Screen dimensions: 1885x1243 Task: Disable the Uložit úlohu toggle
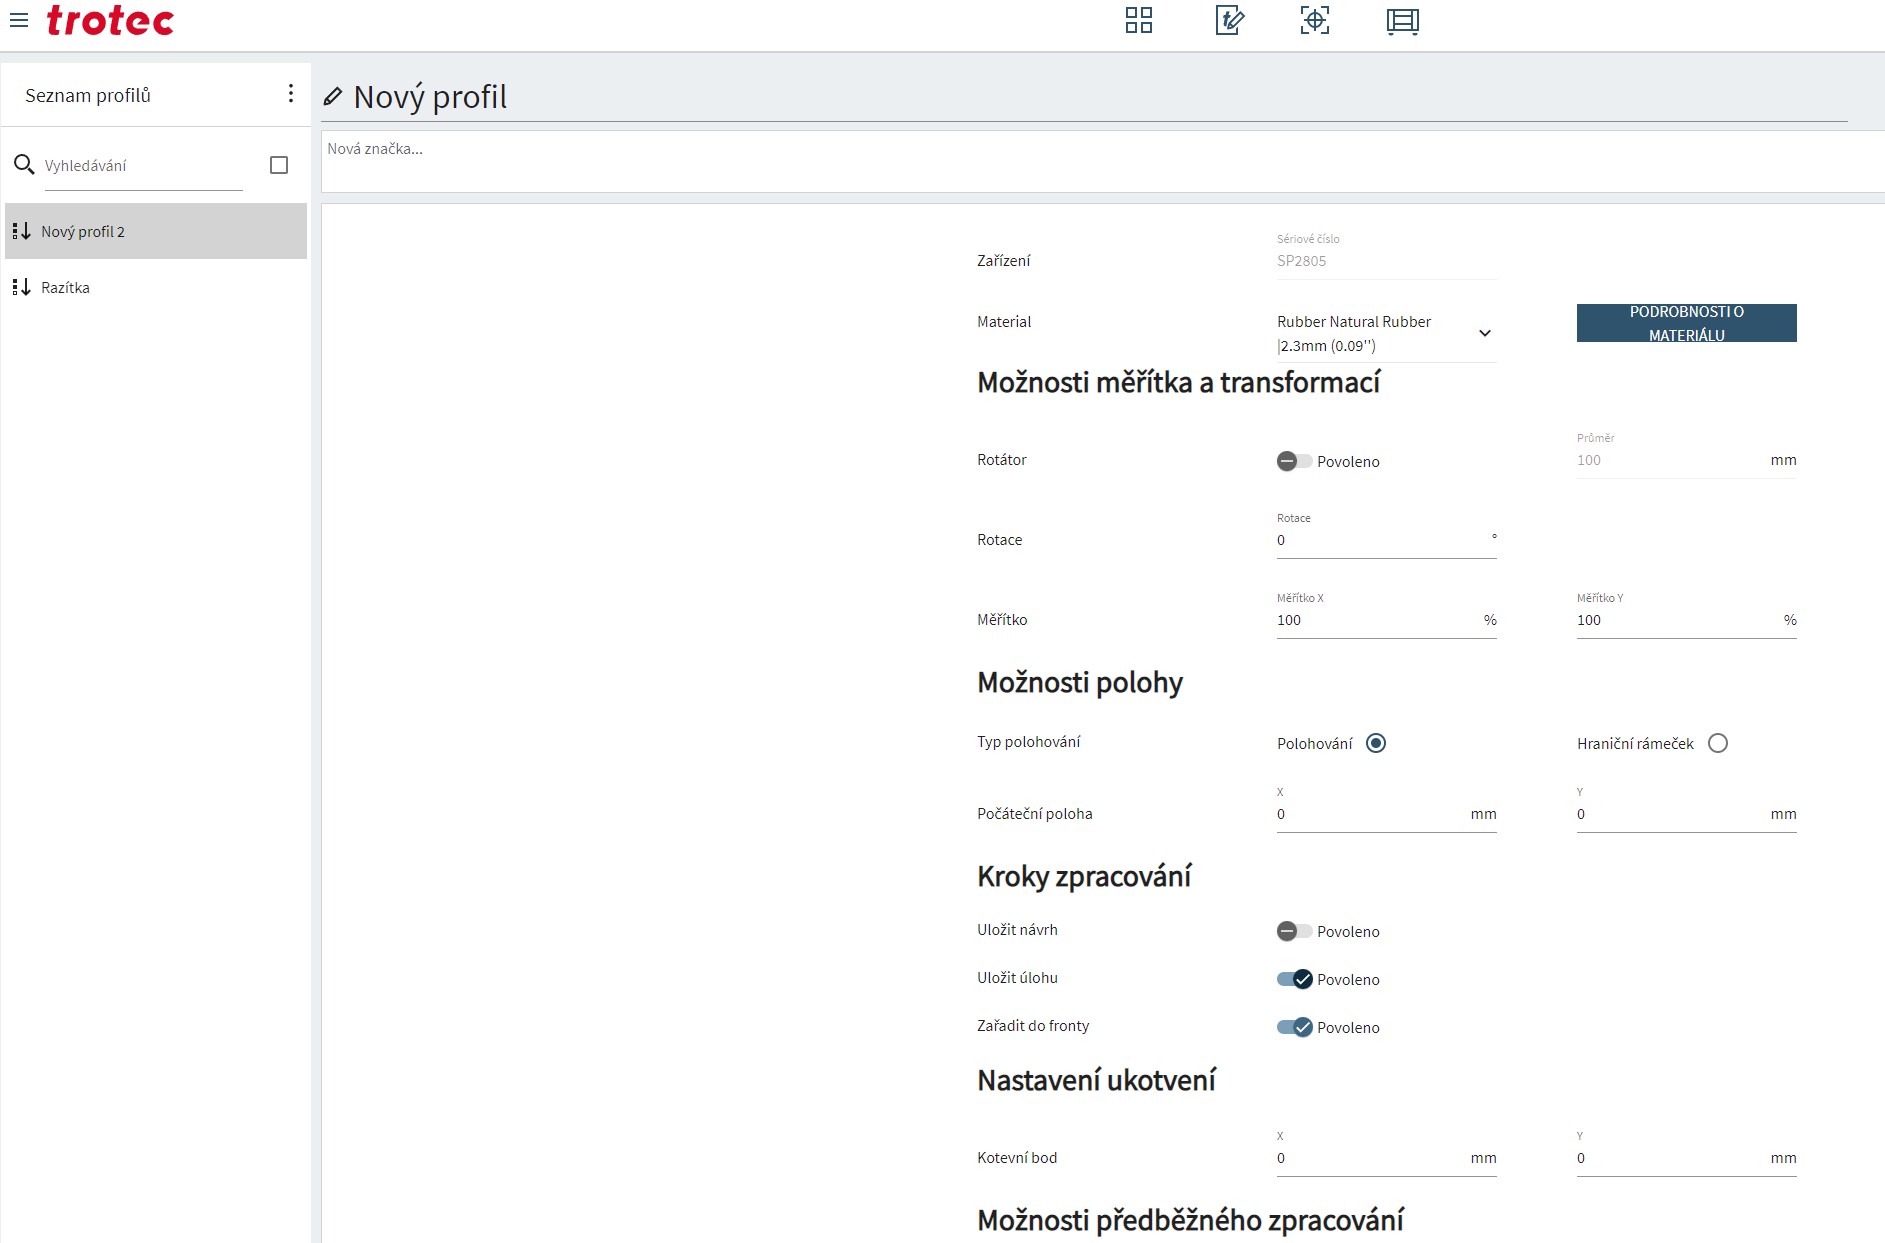(x=1294, y=979)
